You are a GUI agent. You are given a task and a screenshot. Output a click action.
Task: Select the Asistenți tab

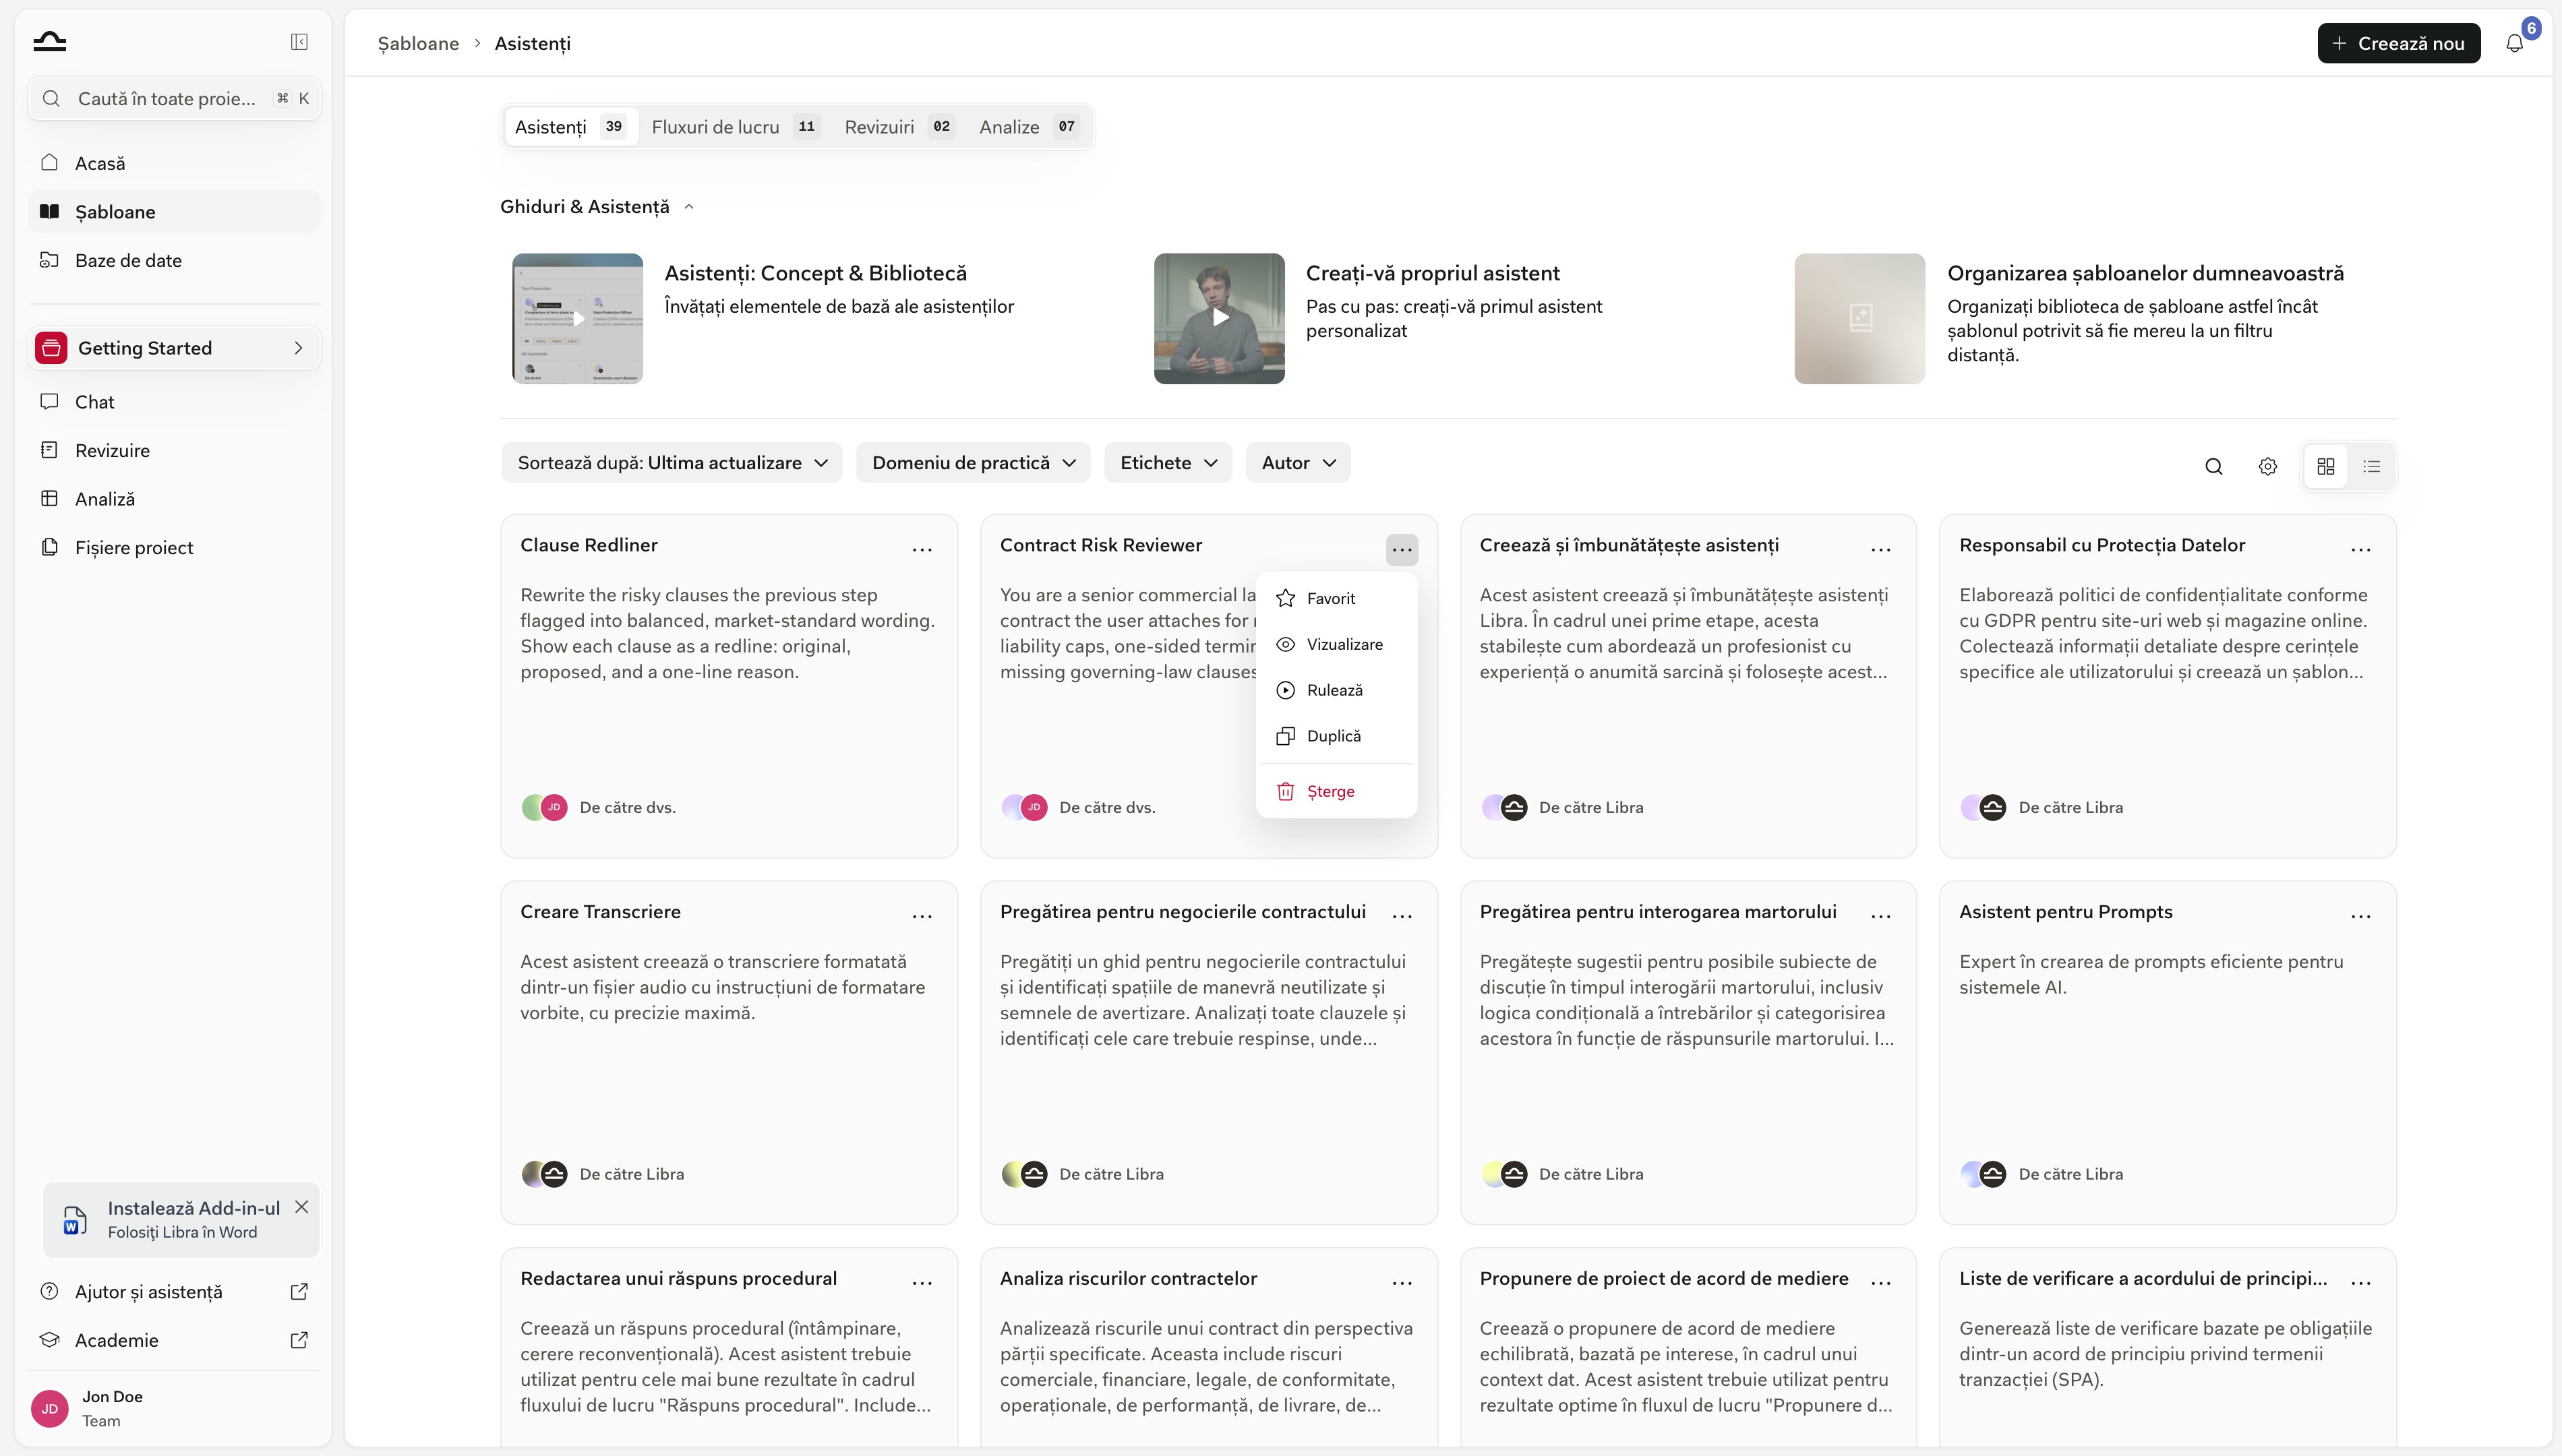point(570,127)
